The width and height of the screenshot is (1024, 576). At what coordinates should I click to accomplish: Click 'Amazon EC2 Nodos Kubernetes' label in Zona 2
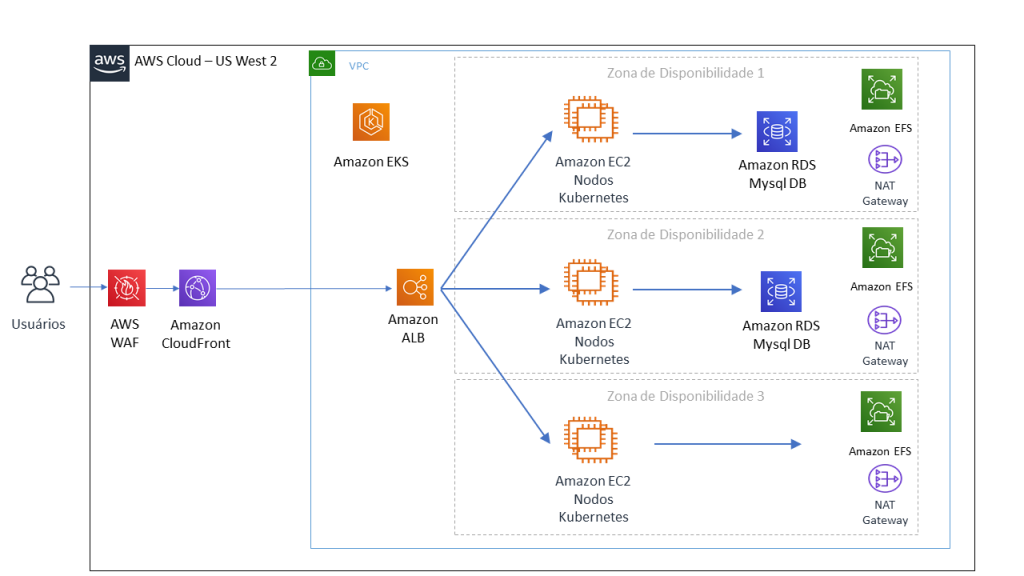pos(594,341)
